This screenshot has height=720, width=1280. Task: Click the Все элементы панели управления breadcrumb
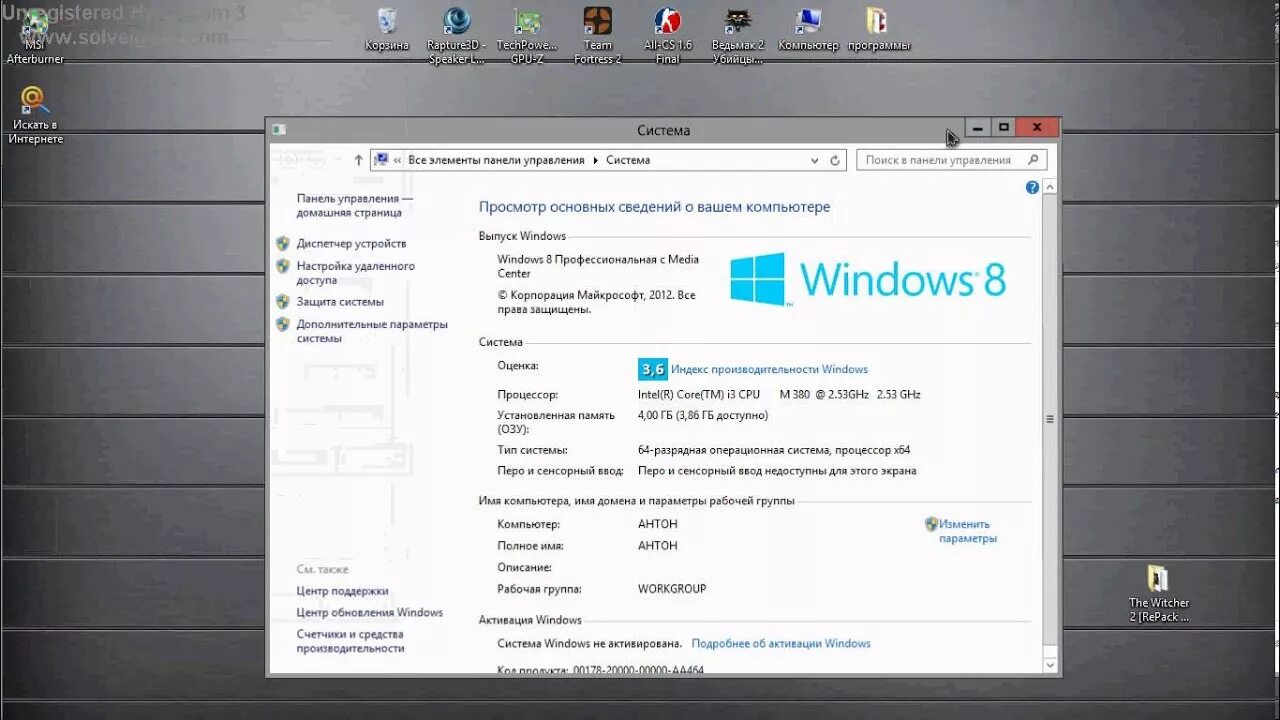(496, 160)
